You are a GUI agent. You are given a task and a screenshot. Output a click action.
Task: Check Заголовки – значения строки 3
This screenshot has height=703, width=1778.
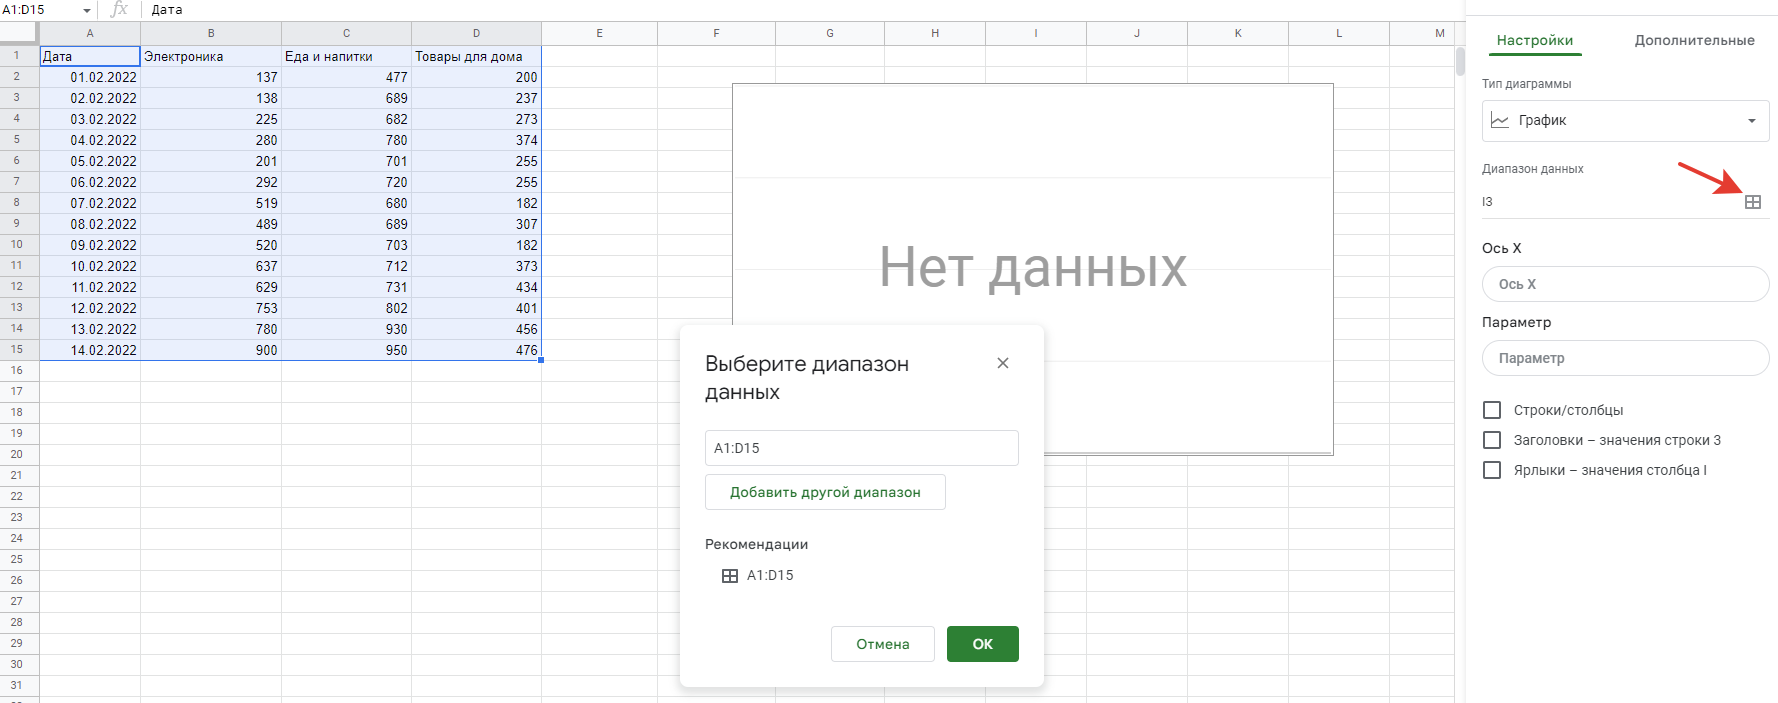pyautogui.click(x=1492, y=440)
